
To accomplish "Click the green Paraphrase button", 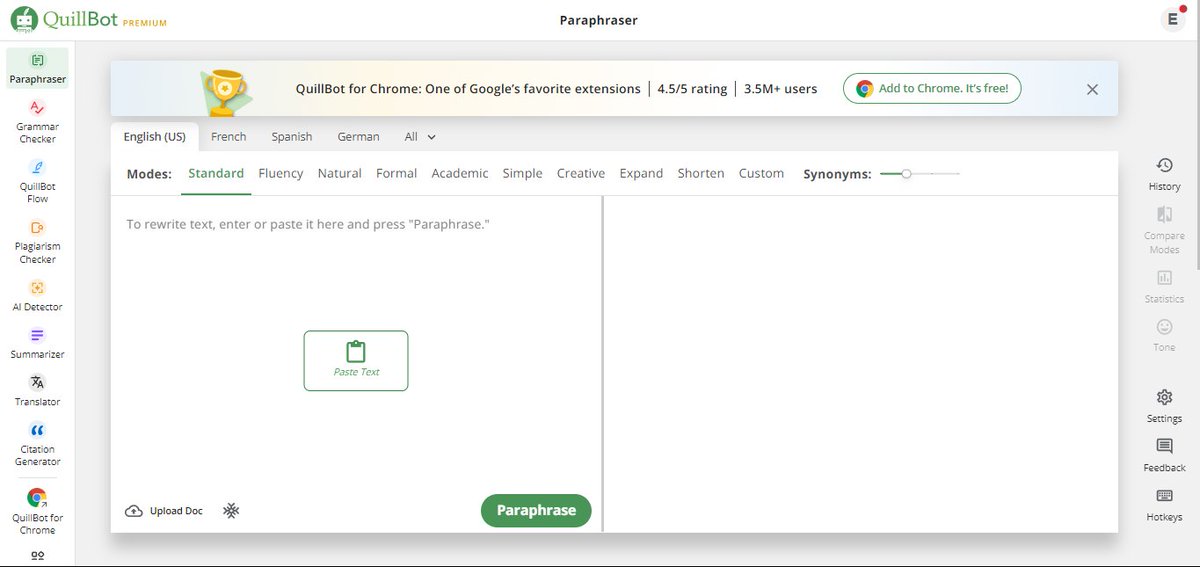I will pyautogui.click(x=536, y=510).
